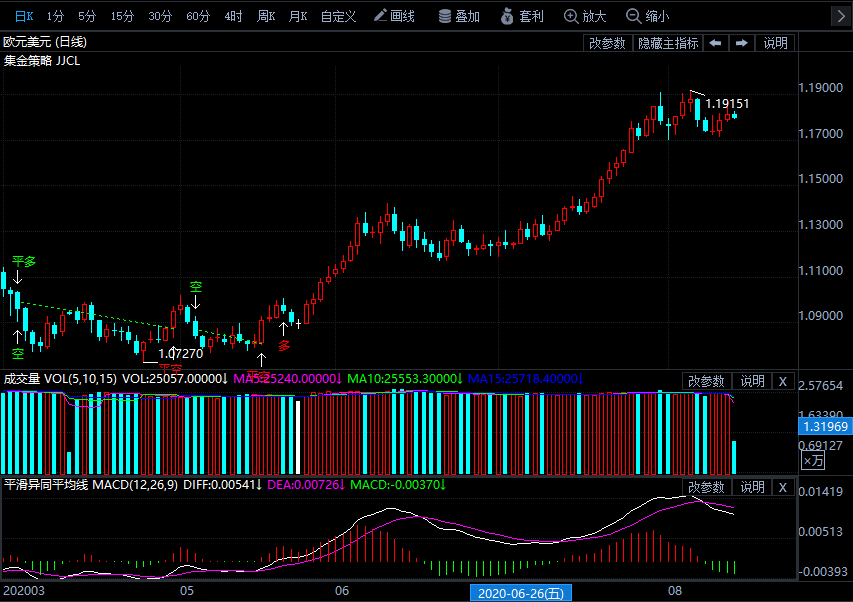Open the 自定义 custom period option
Viewport: 853px width, 602px height.
point(340,16)
